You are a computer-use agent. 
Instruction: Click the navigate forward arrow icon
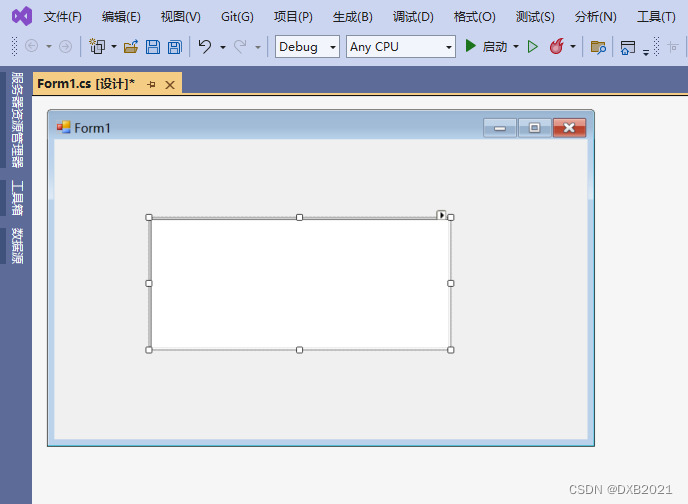(65, 46)
